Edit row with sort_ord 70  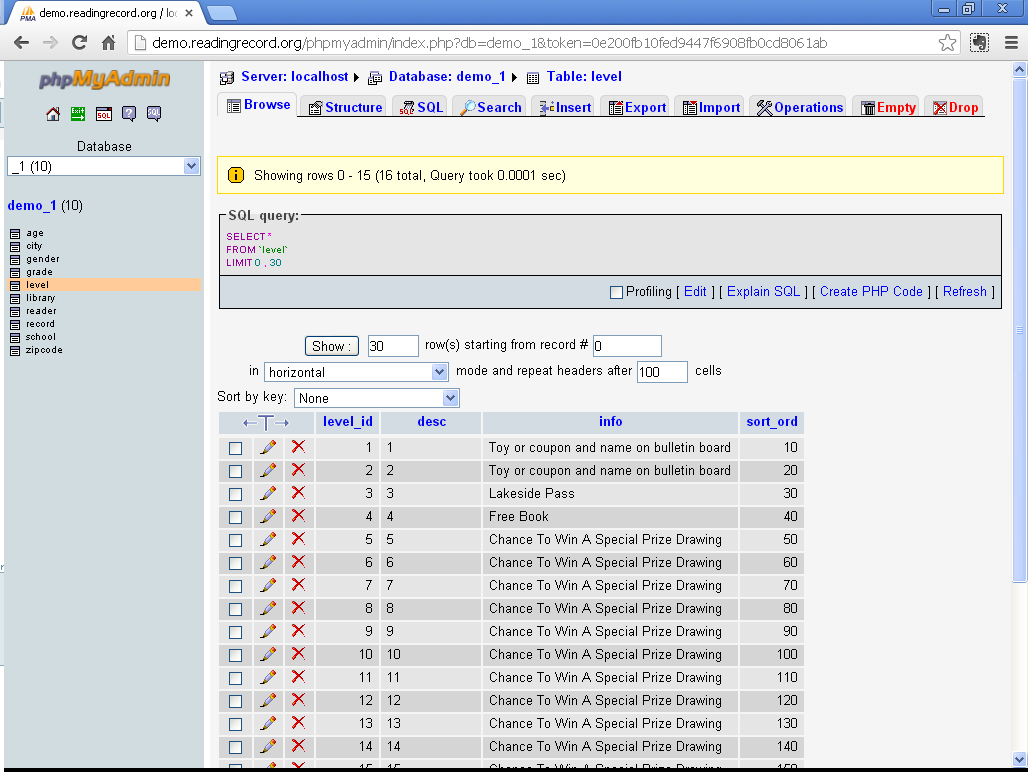coord(268,585)
